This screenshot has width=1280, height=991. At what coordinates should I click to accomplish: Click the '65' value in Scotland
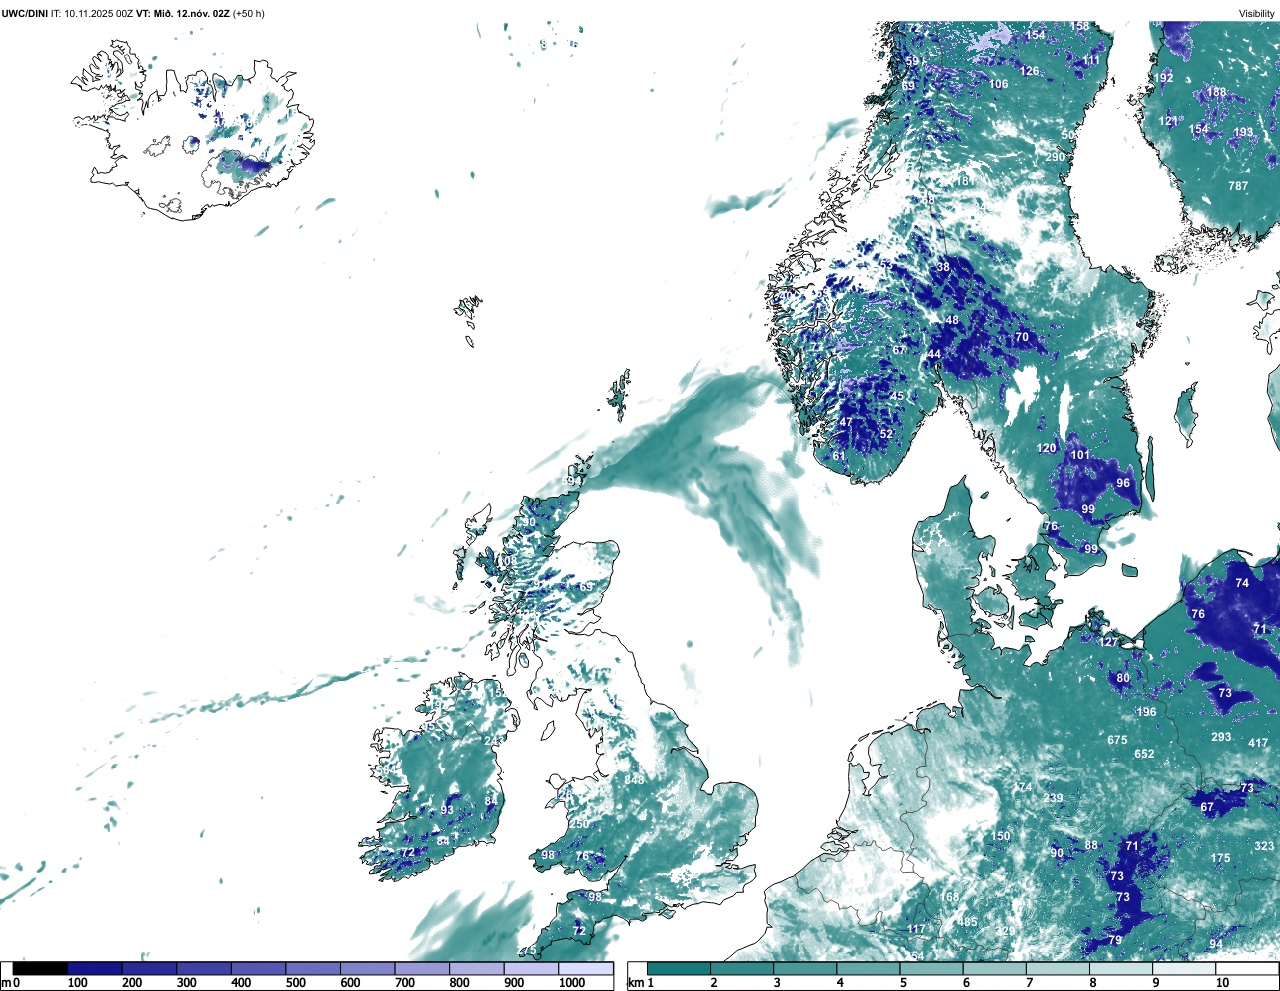586,586
